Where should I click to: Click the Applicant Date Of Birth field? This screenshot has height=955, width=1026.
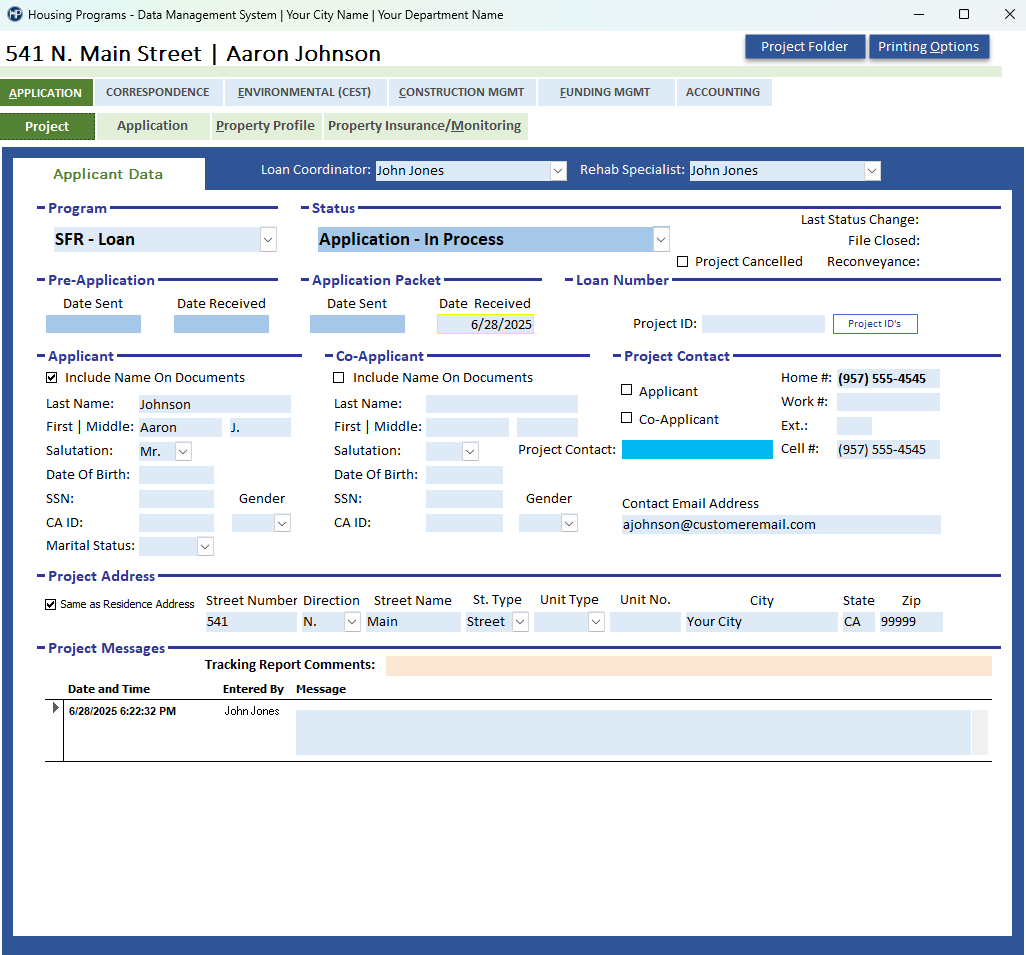tap(176, 475)
